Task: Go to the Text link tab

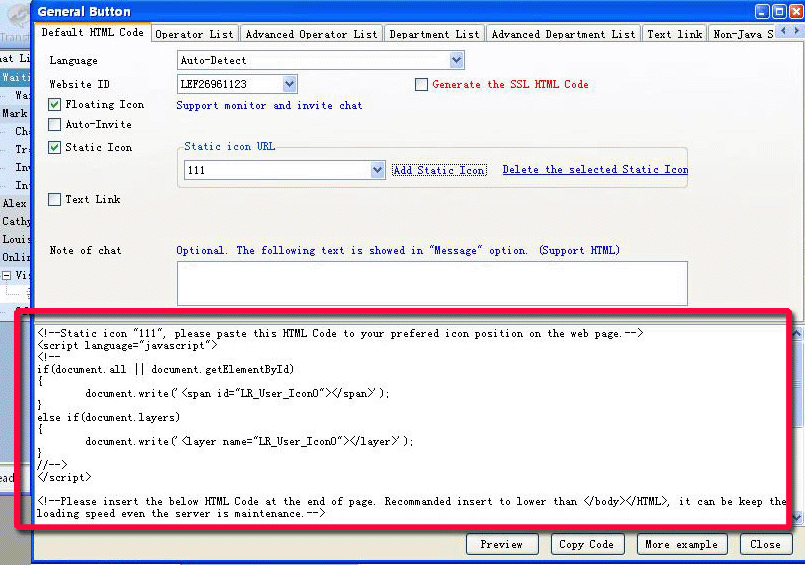Action: pyautogui.click(x=675, y=34)
